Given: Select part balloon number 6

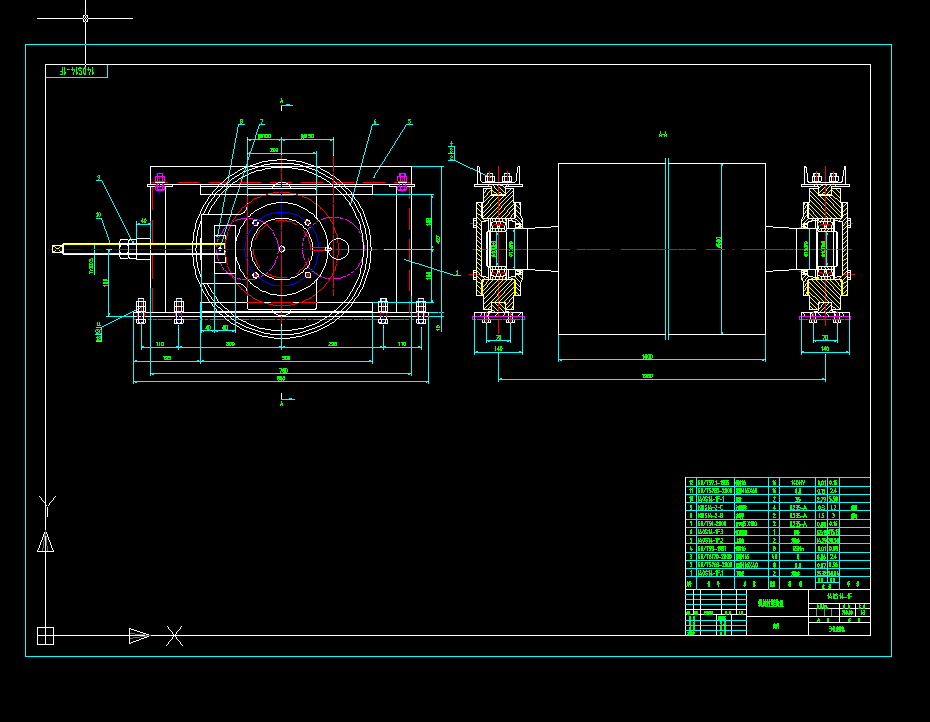Looking at the screenshot, I should tap(375, 122).
